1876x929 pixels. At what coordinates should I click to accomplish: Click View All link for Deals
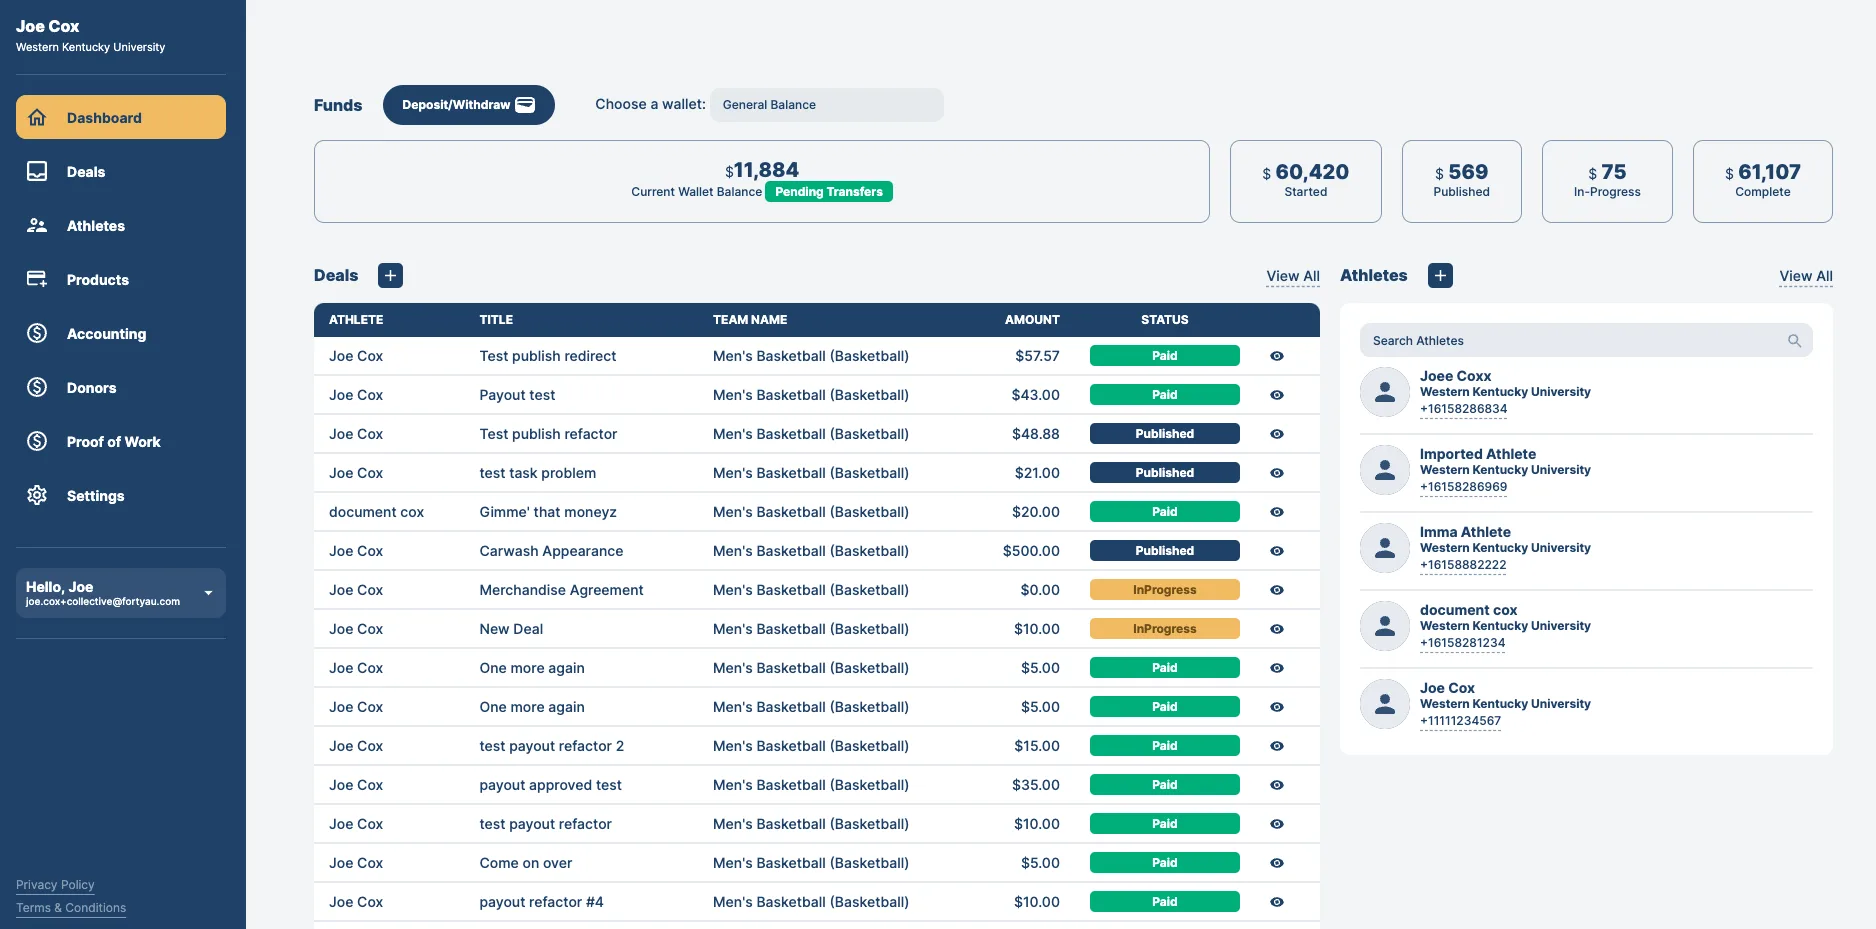click(1293, 276)
